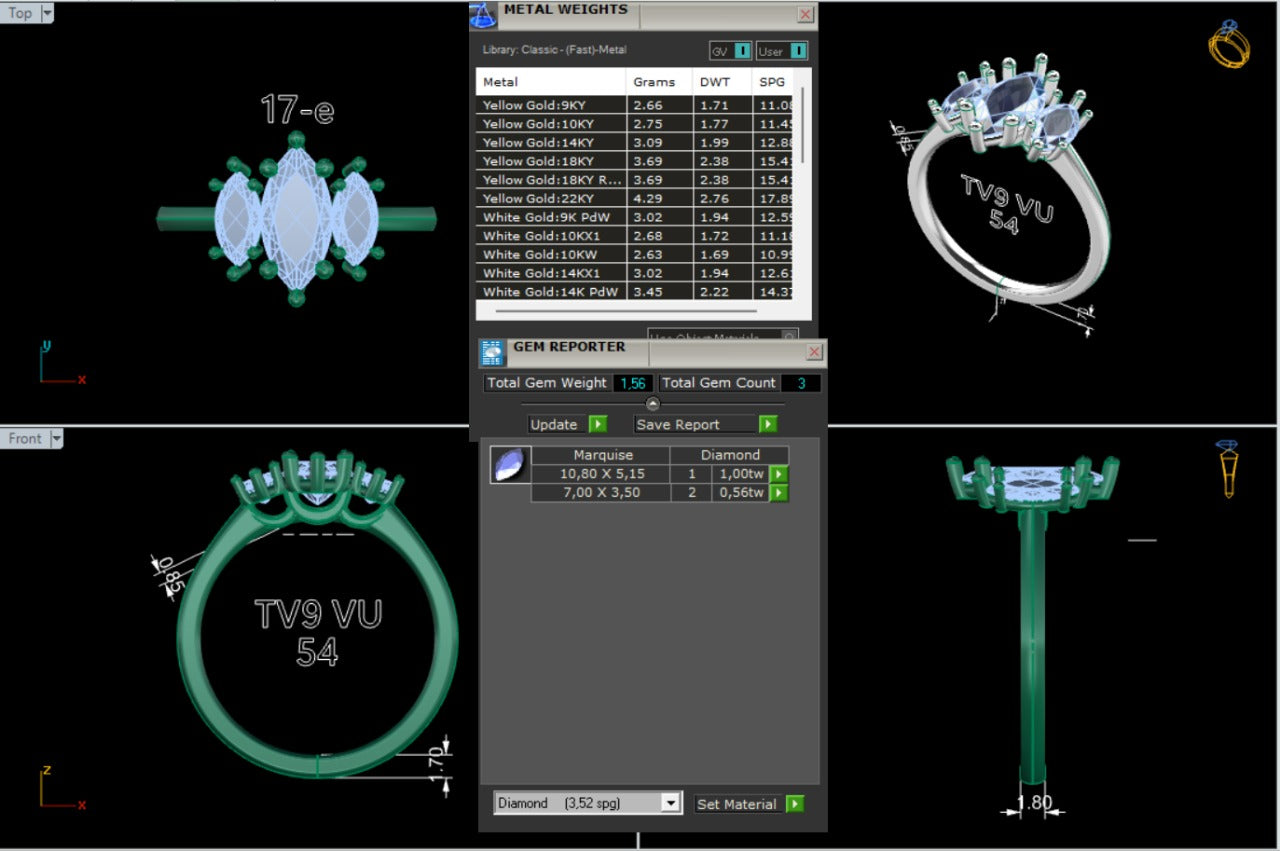Click the green arrow next to Save Report
This screenshot has height=851, width=1280.
click(767, 424)
